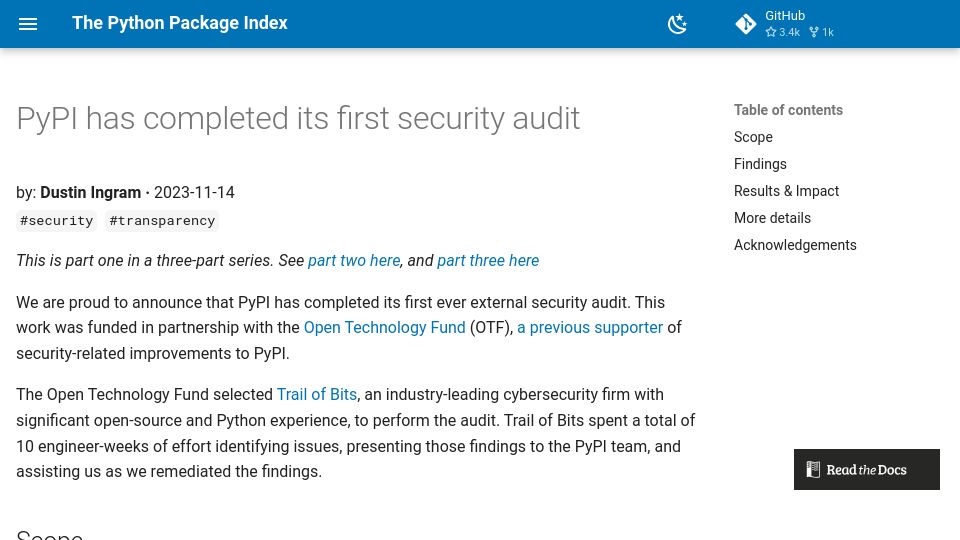This screenshot has height=540, width=960.
Task: Go to Results & Impact section
Action: (786, 191)
